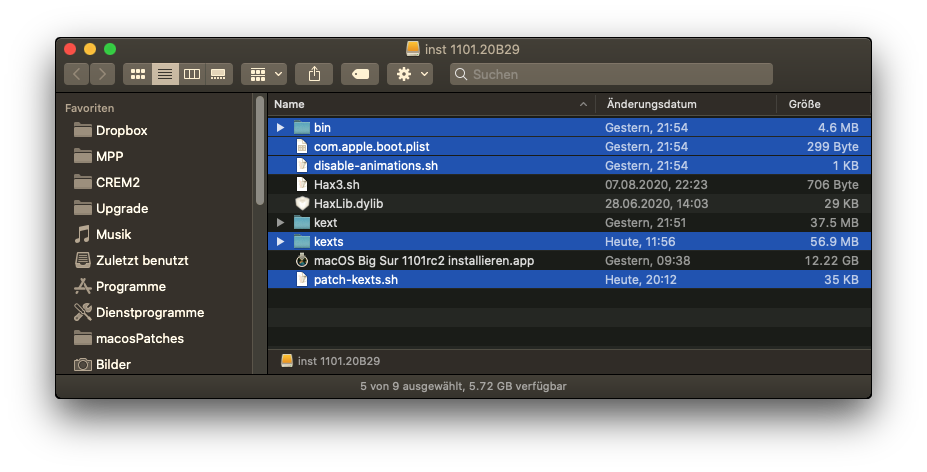Sort by Größe column header
The image size is (927, 472).
[x=805, y=104]
